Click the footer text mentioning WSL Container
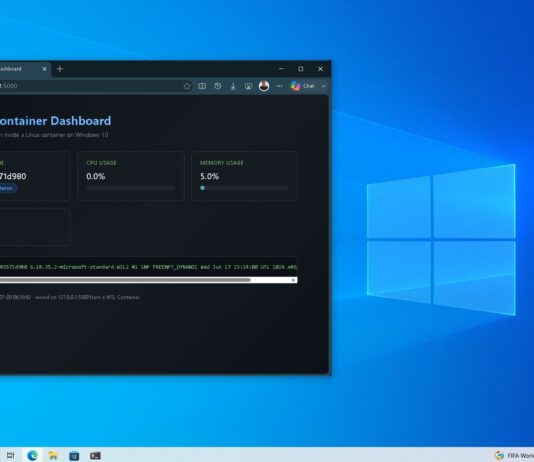This screenshot has height=462, width=534. (x=70, y=297)
